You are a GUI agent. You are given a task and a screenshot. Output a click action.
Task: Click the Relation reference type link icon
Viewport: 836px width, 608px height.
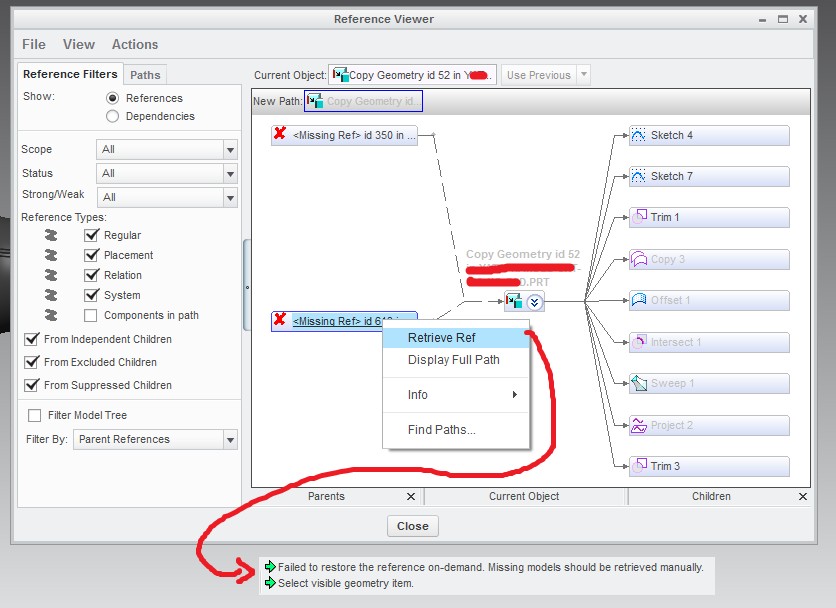click(51, 275)
